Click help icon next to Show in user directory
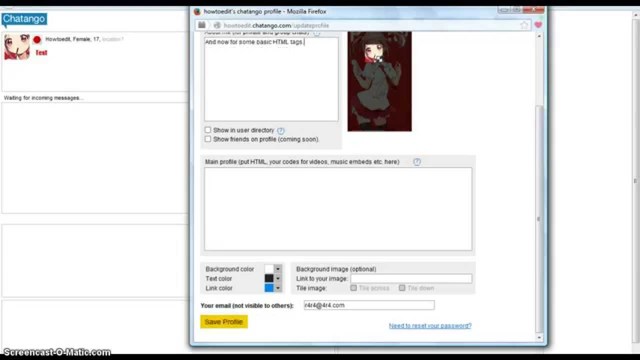 click(281, 131)
